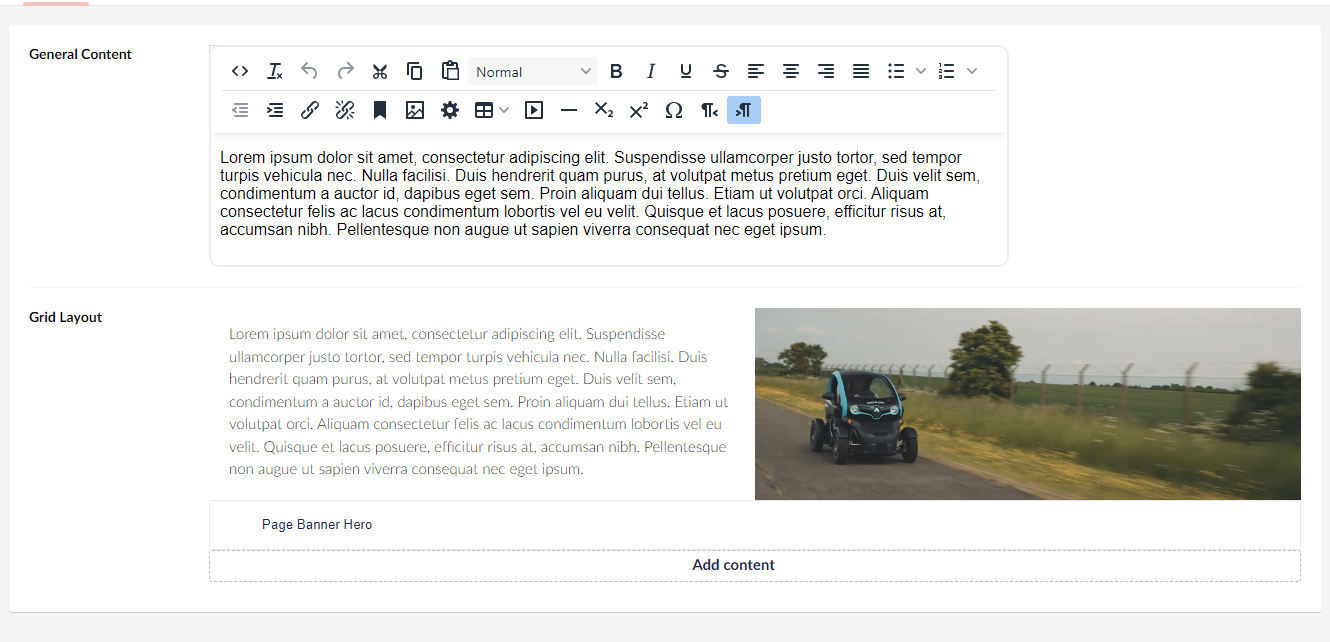The height and width of the screenshot is (642, 1330).
Task: Copy the selection to clipboard
Action: [415, 71]
